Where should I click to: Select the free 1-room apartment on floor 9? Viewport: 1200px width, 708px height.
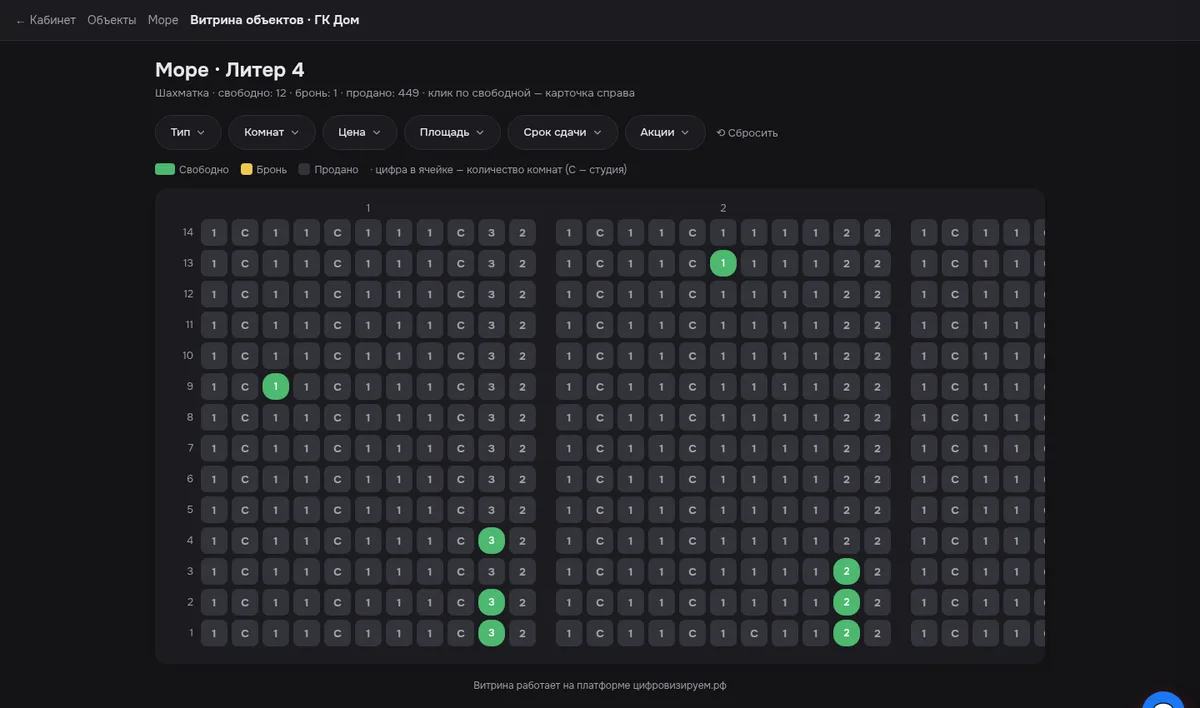point(276,387)
